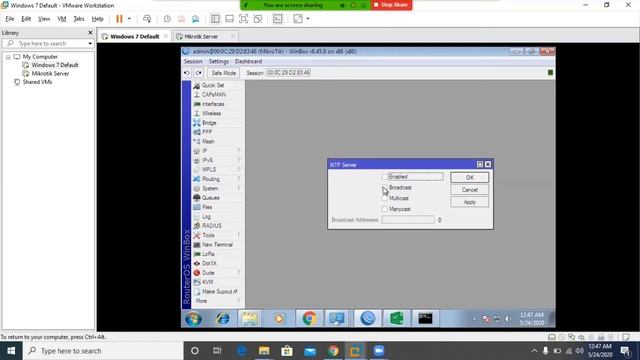The height and width of the screenshot is (360, 640).
Task: Click VMware enter full screen icon
Action: coord(243,19)
